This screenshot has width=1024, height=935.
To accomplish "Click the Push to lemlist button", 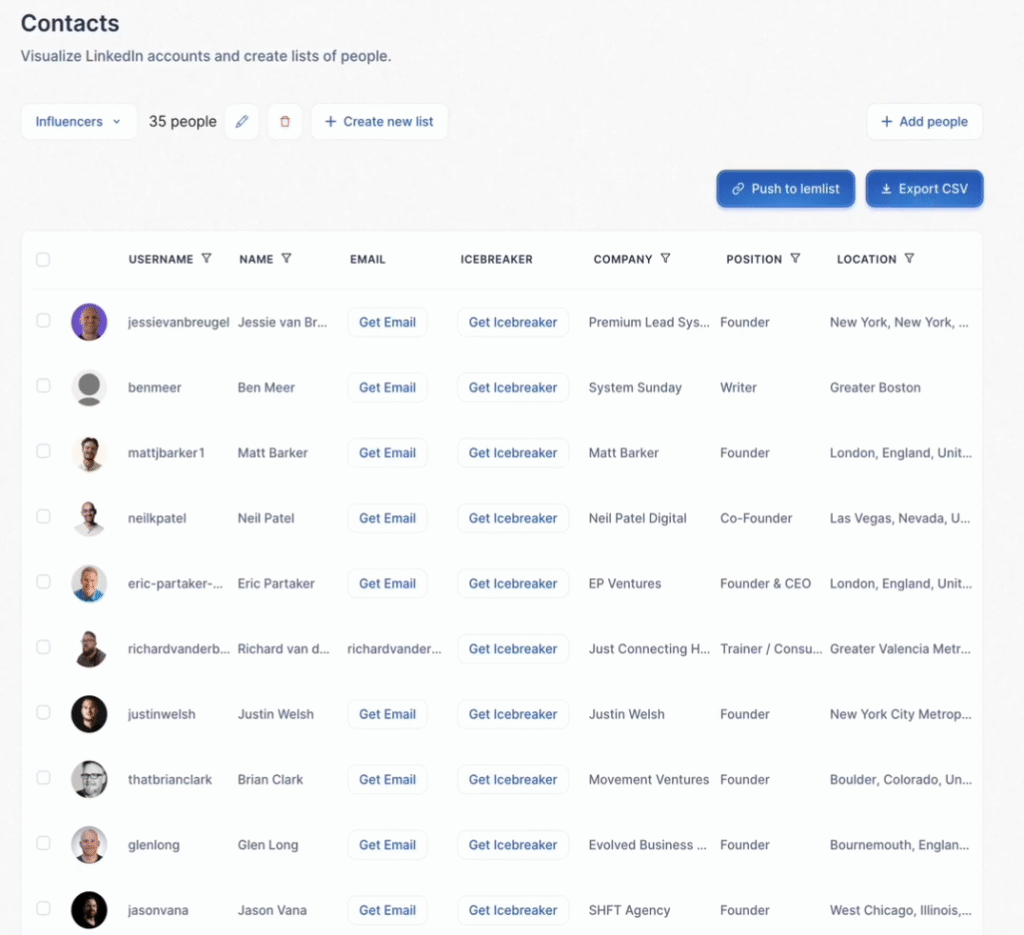I will (x=786, y=189).
